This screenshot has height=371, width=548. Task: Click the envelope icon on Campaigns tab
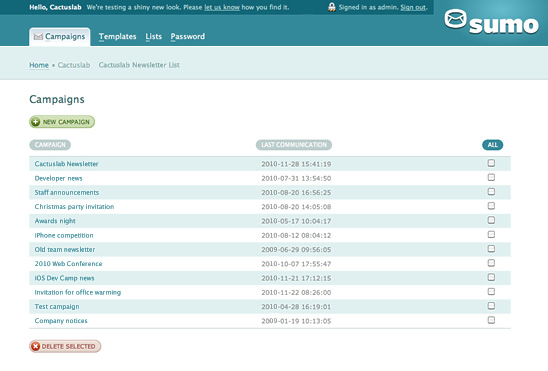coord(38,36)
